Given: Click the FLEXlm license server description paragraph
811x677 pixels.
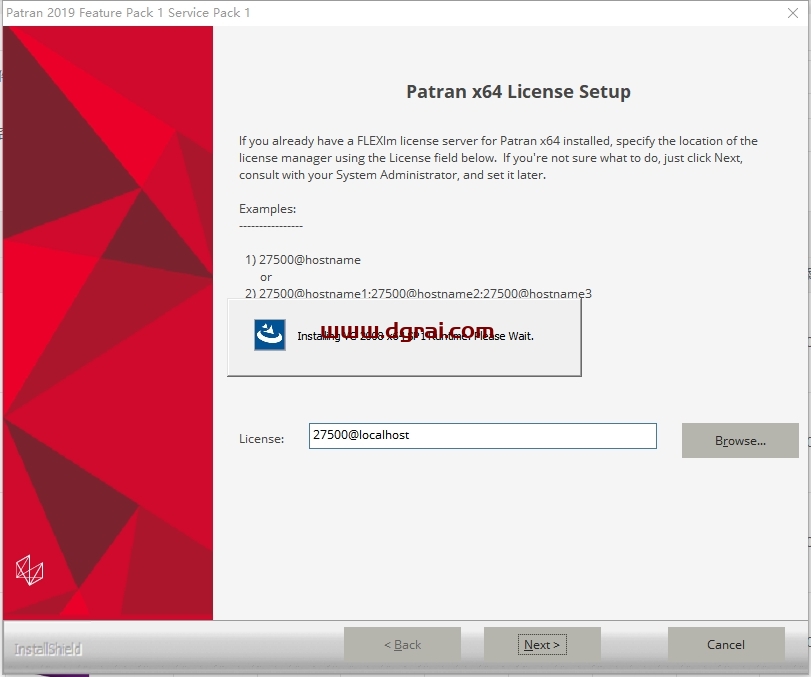Looking at the screenshot, I should [x=498, y=158].
